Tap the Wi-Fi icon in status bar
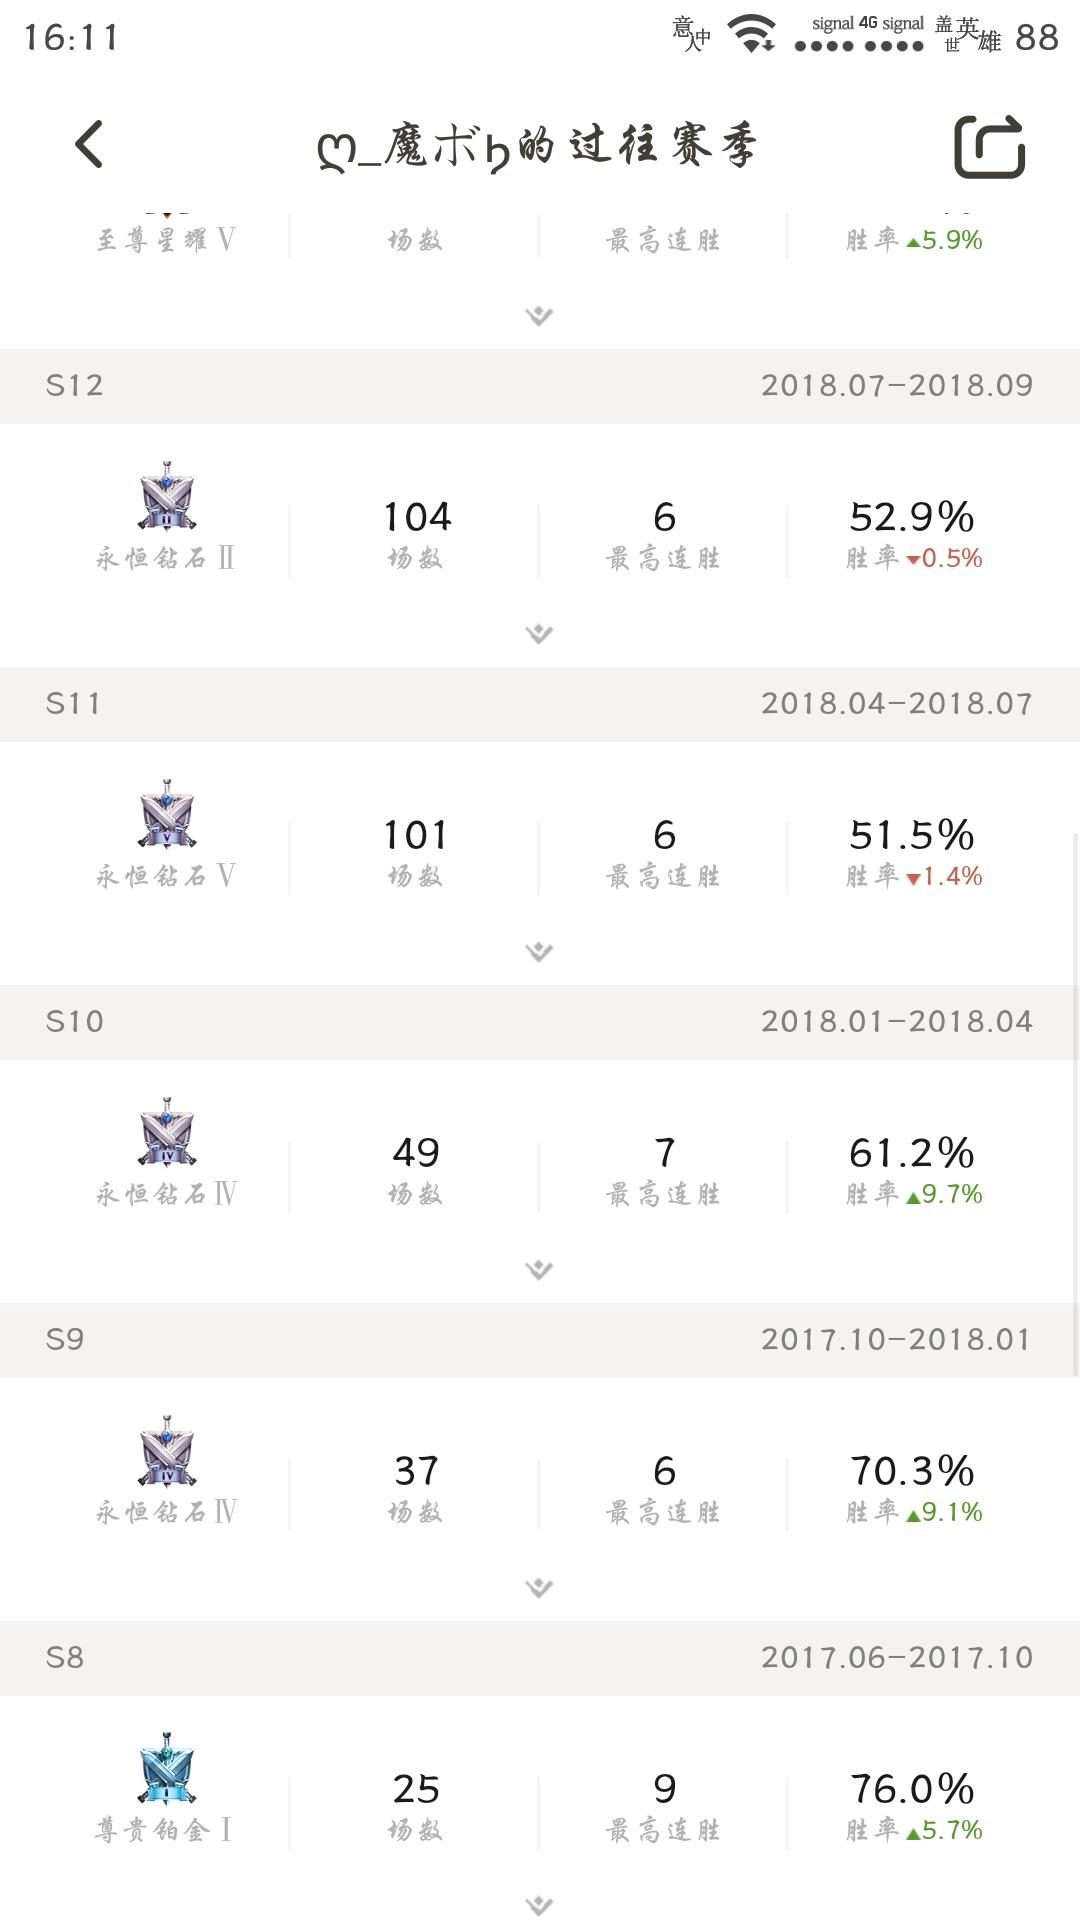 pyautogui.click(x=751, y=34)
